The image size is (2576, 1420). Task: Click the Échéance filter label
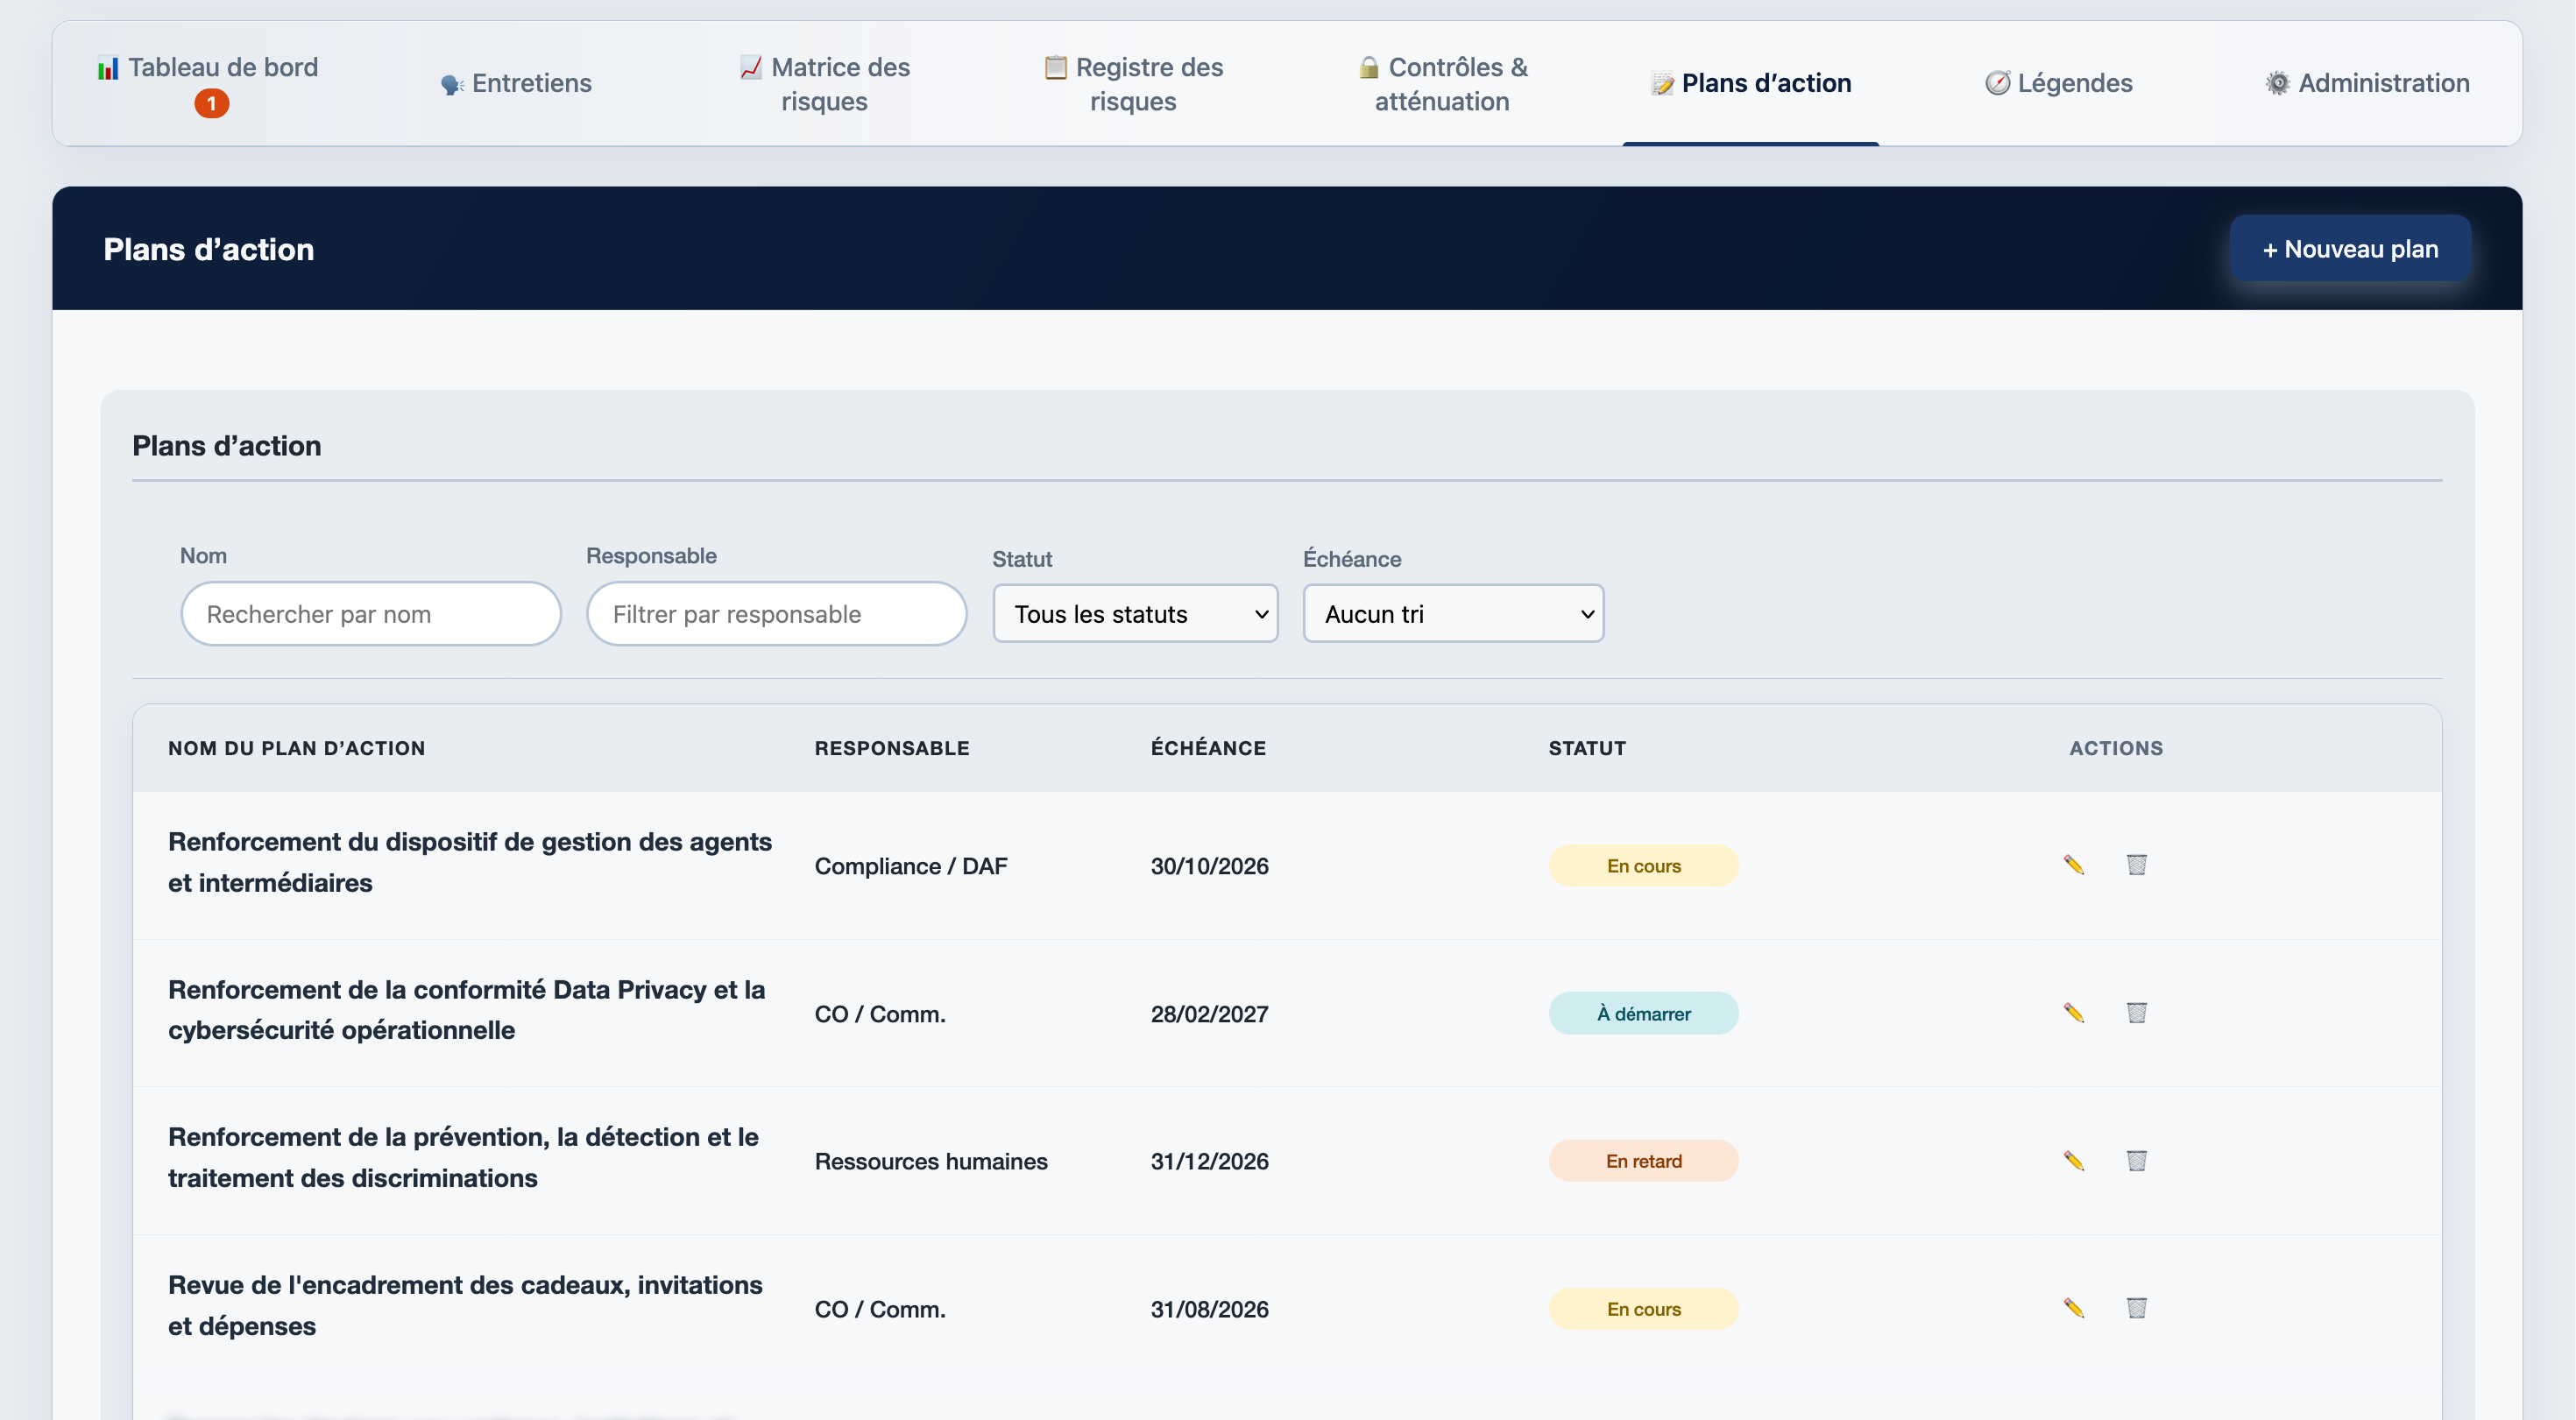pos(1352,559)
